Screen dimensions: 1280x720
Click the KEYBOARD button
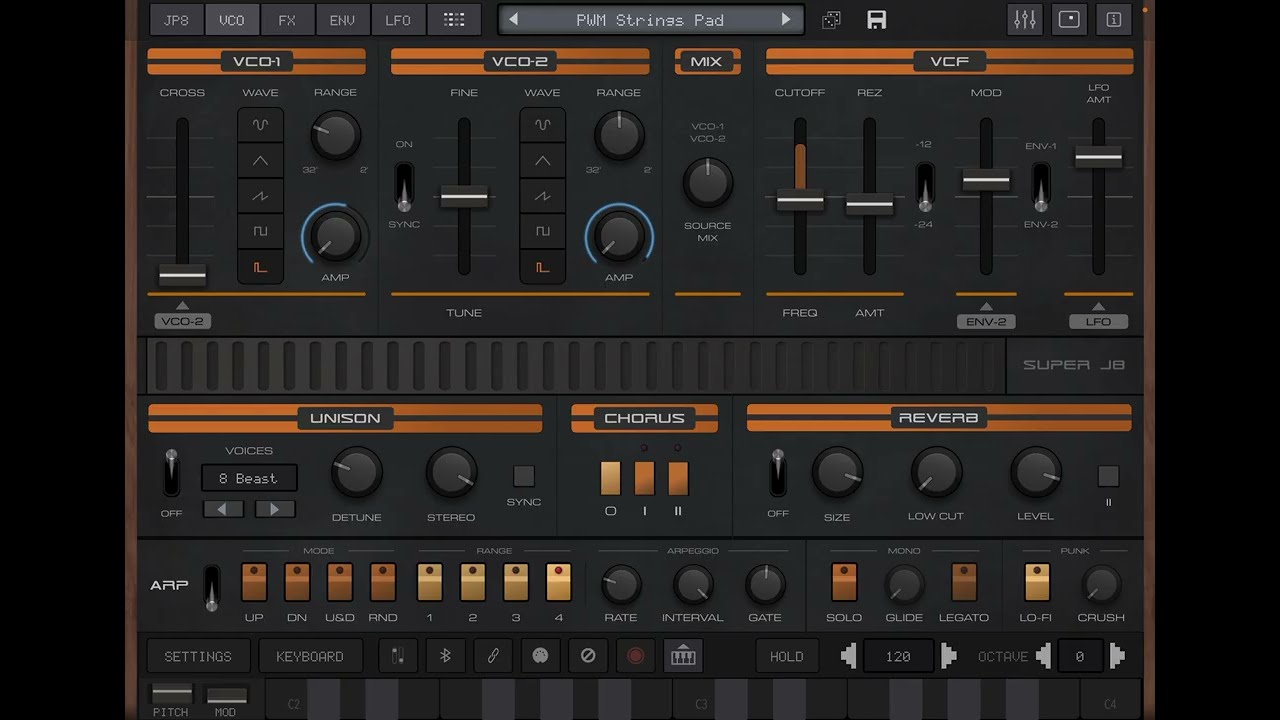(x=310, y=656)
